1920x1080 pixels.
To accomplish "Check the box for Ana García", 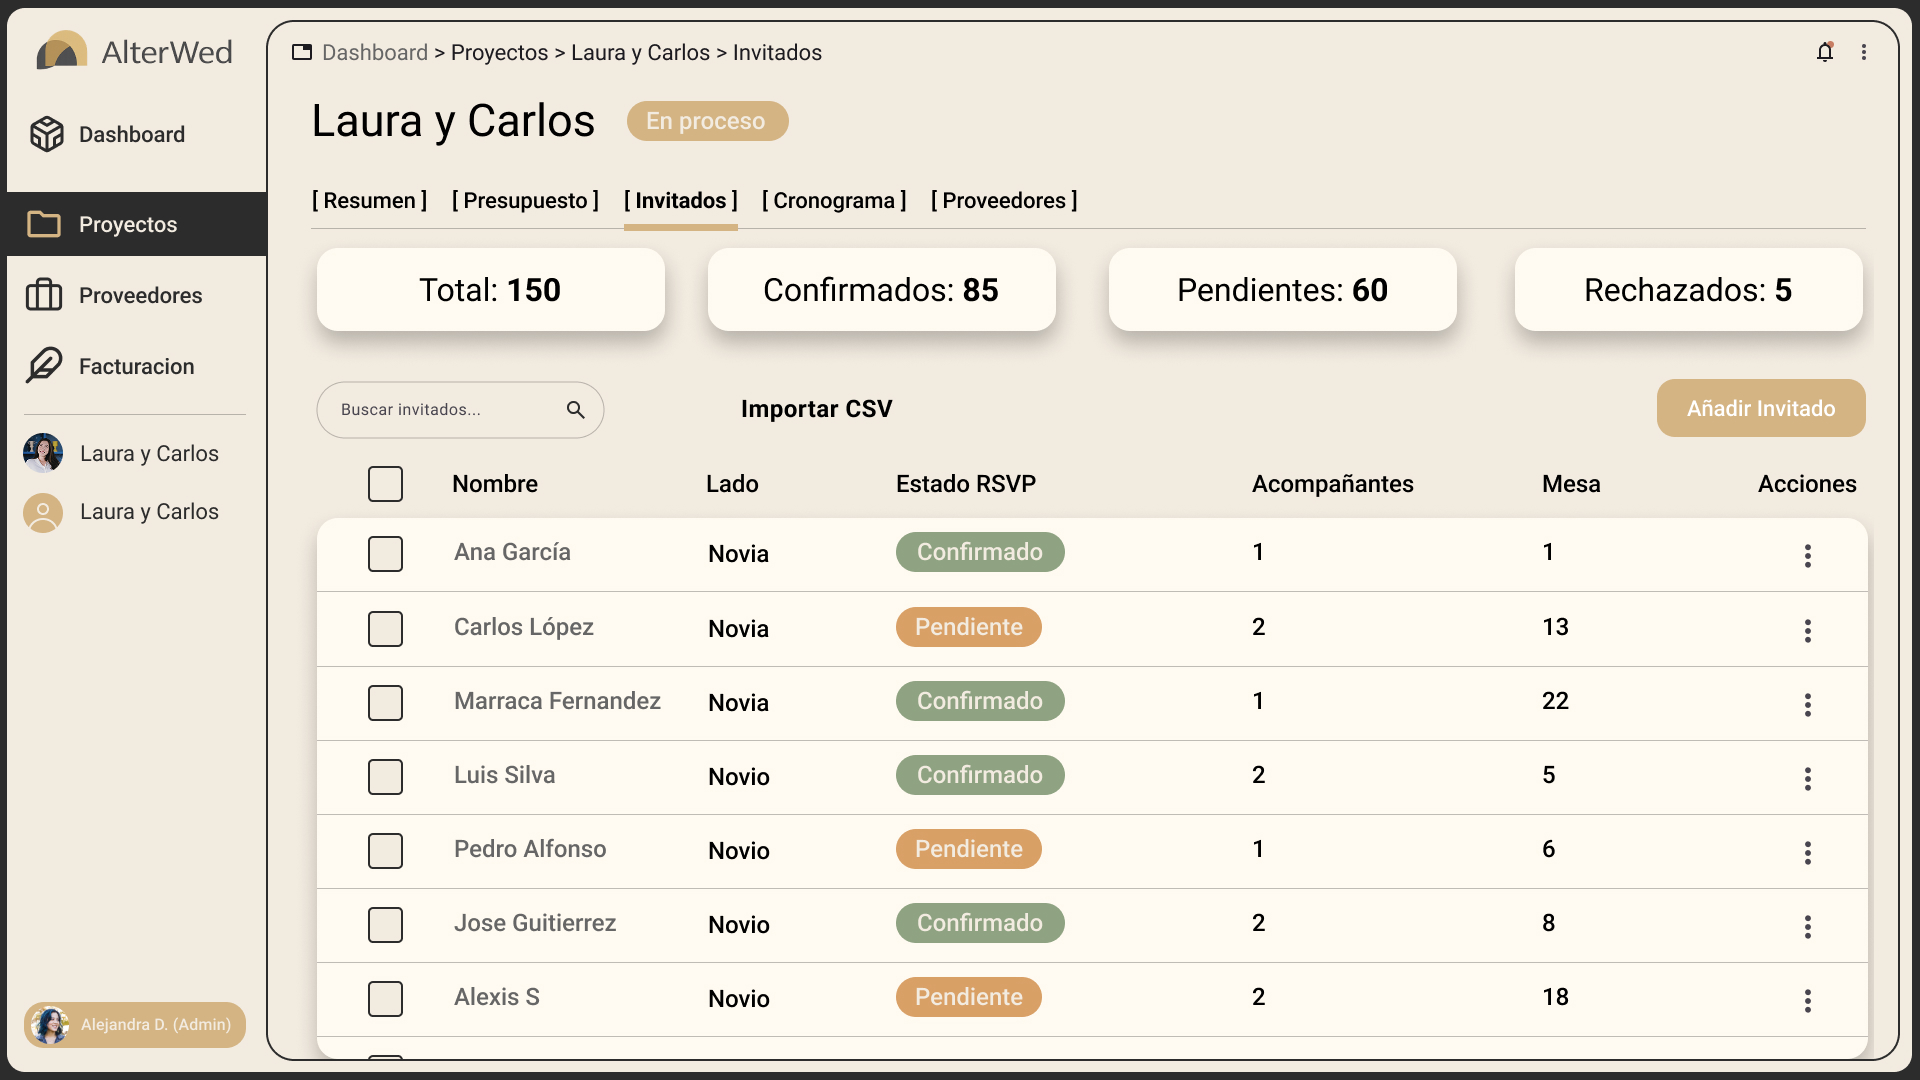I will (385, 554).
